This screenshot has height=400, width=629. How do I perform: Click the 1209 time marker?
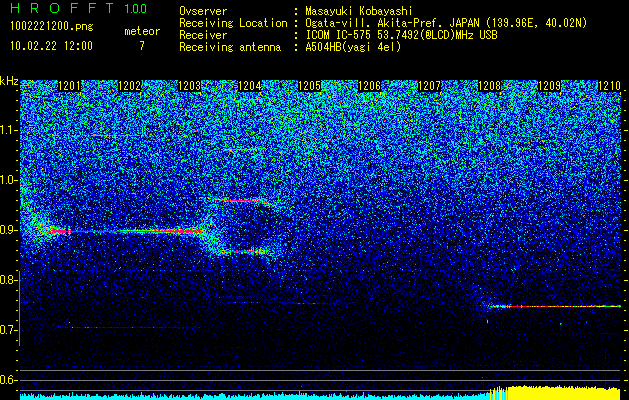pyautogui.click(x=550, y=86)
